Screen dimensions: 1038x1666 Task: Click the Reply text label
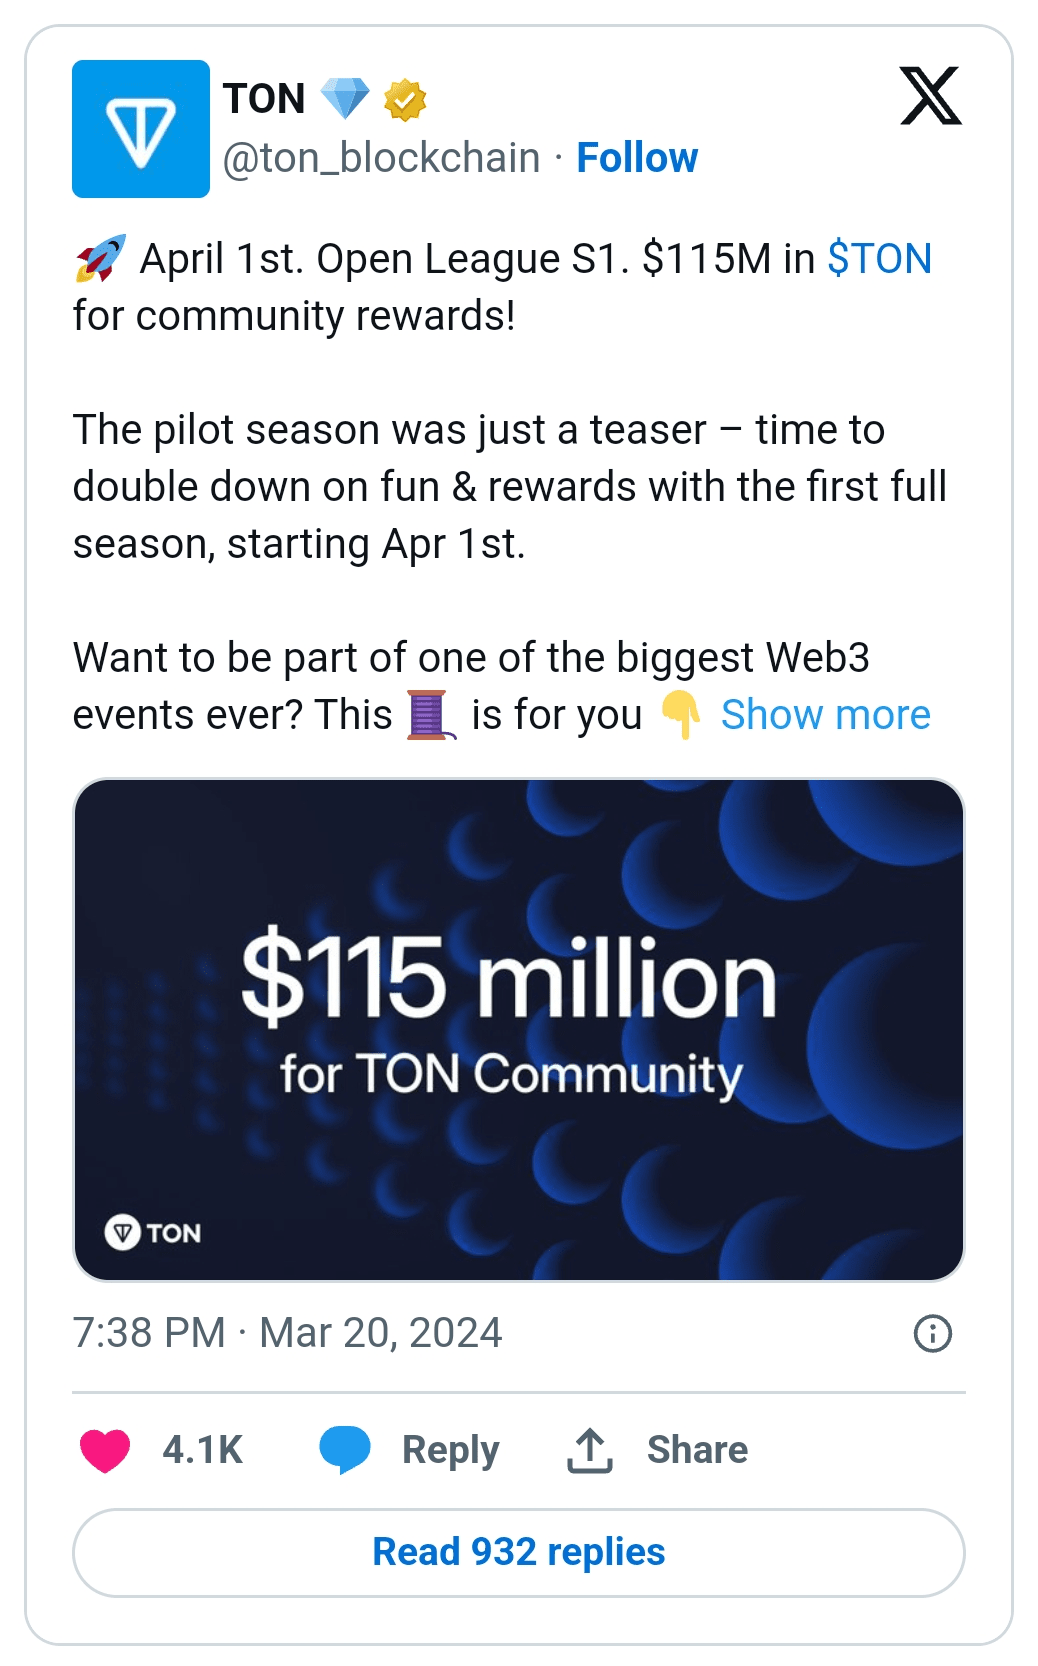[450, 1450]
